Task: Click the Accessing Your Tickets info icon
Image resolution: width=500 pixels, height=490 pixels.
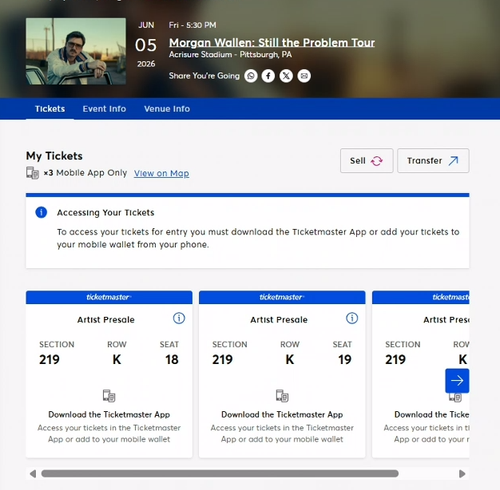Action: 41,212
